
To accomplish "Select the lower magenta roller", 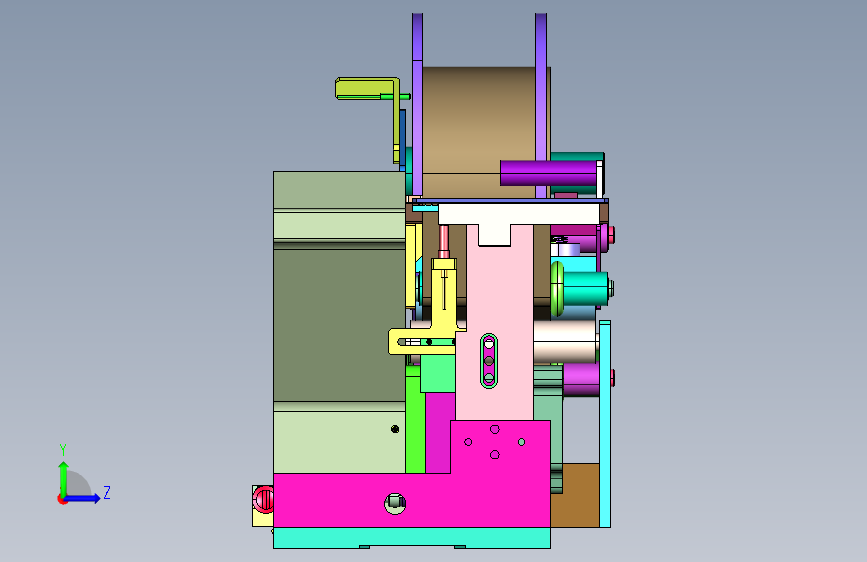I will [581, 379].
